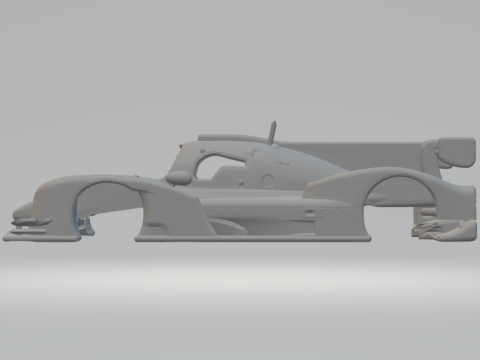Select the rear wing endplate of the car
The image size is (480, 360).
click(457, 152)
